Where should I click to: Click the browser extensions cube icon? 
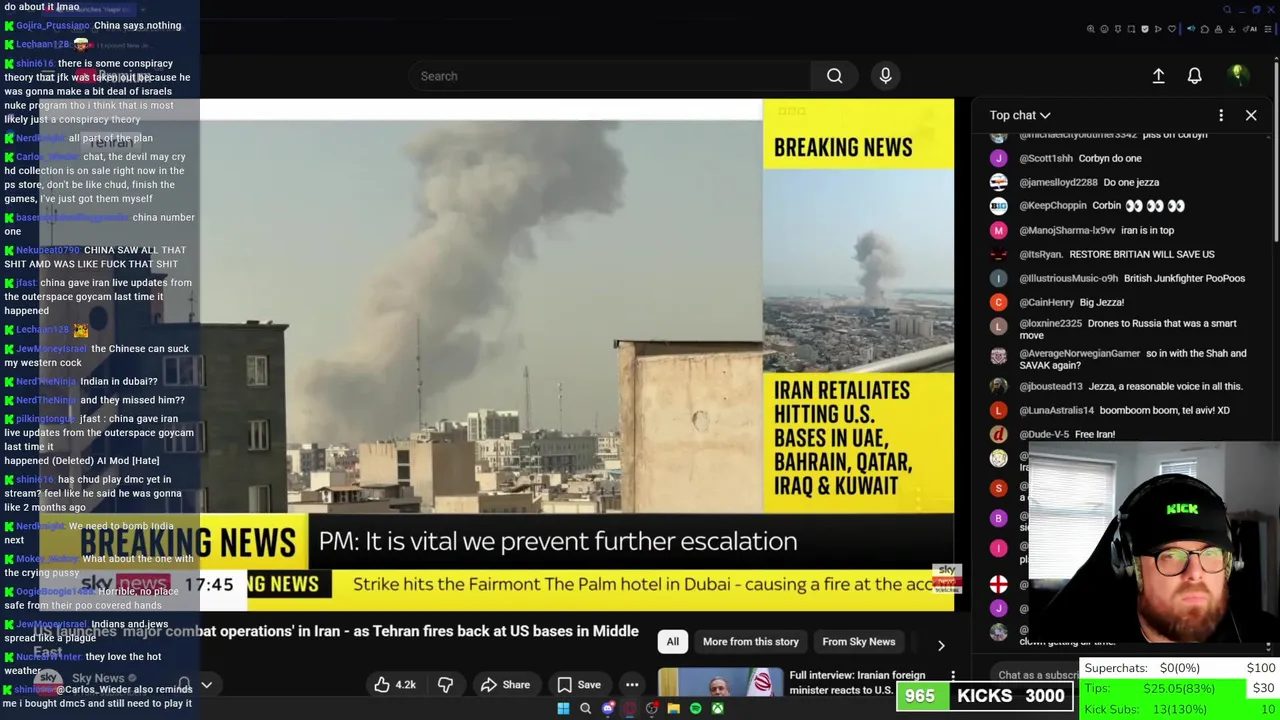1205,29
